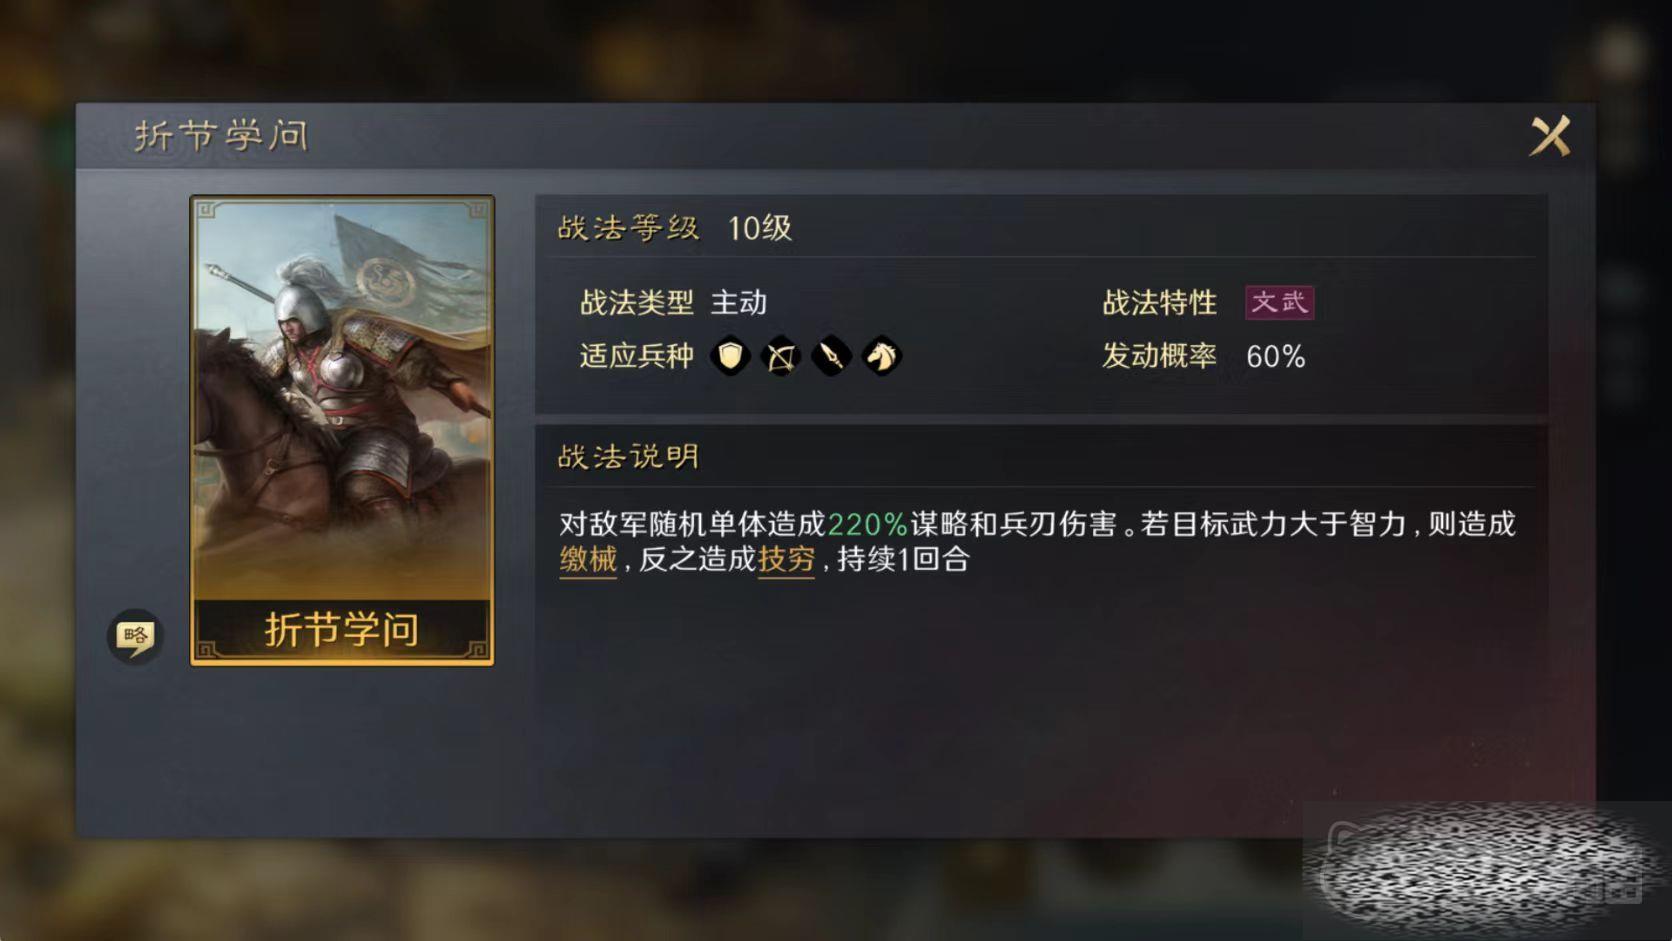Tap the bow archer troop icon
The image size is (1672, 941).
click(781, 356)
